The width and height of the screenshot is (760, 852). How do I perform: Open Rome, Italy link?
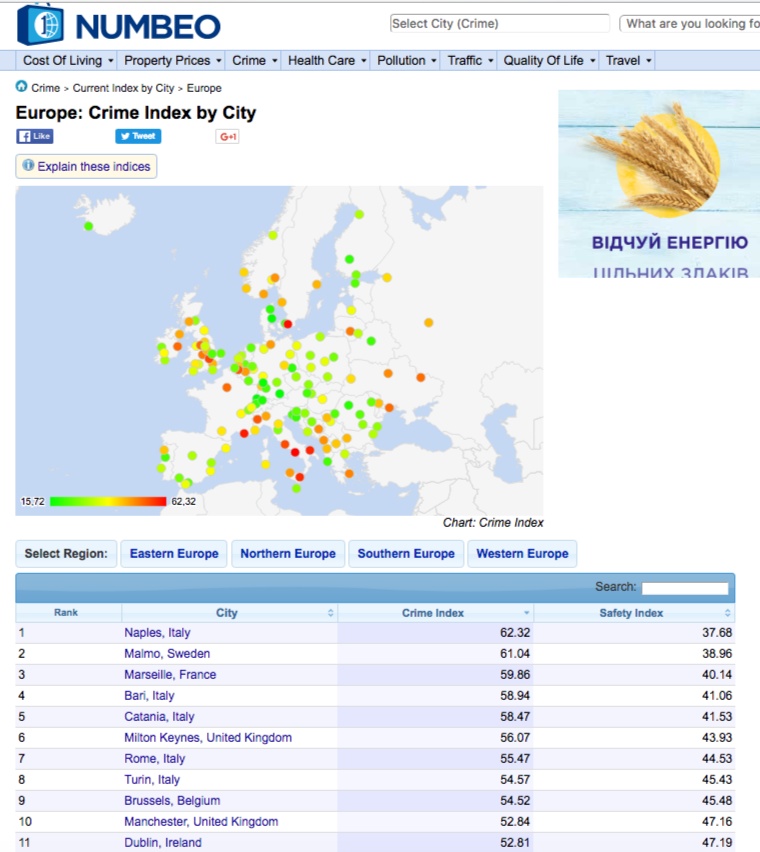[x=154, y=759]
